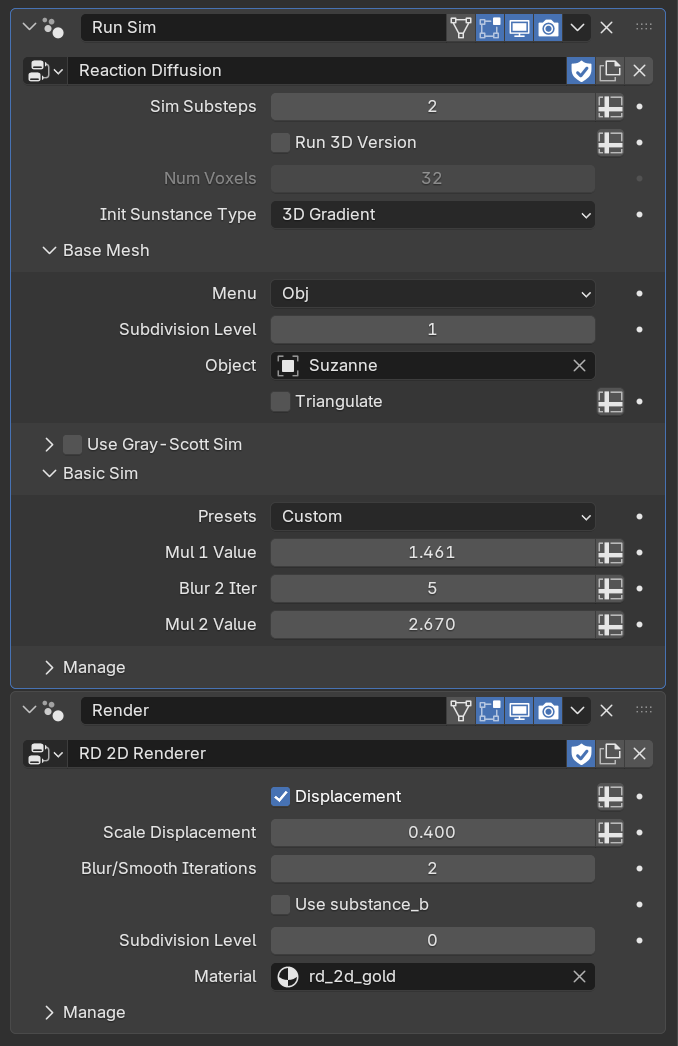Toggle Edit Mode display for Run Sim modifier
The width and height of the screenshot is (678, 1046).
(490, 27)
